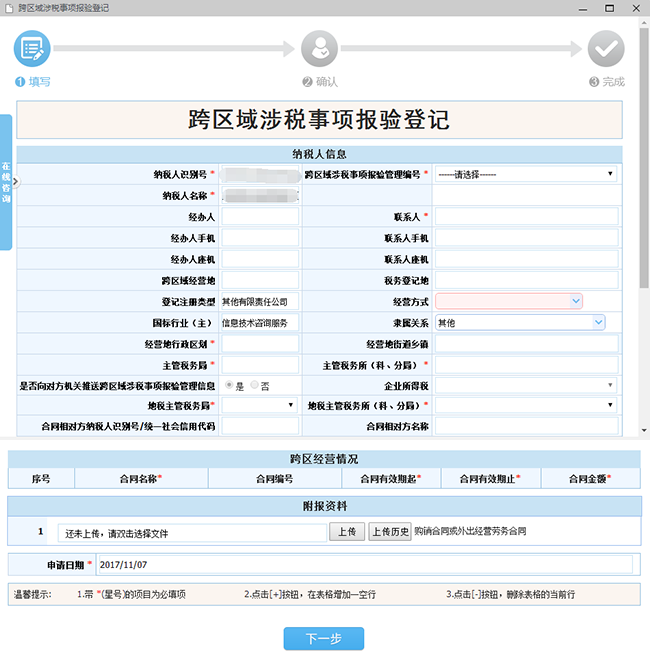Viewport: 650px width, 659px height.
Task: Expand the 经营方式 dropdown
Action: pyautogui.click(x=509, y=301)
